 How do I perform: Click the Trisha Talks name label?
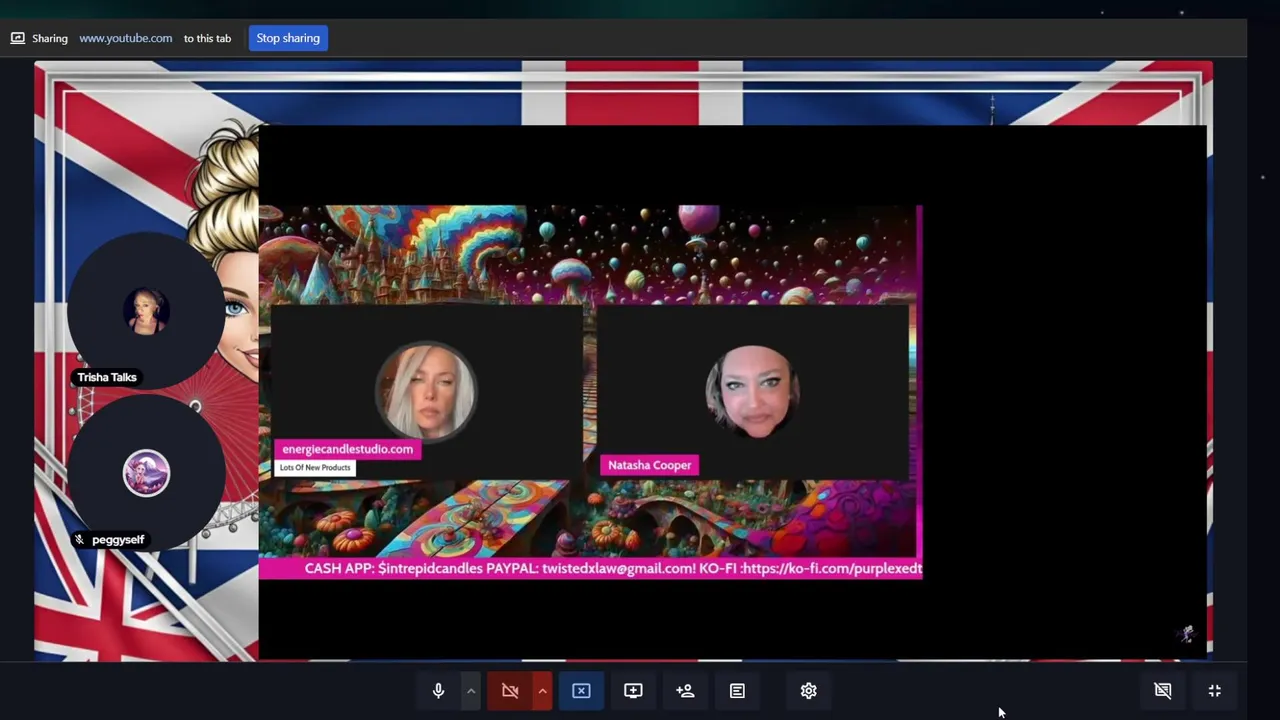(x=107, y=377)
